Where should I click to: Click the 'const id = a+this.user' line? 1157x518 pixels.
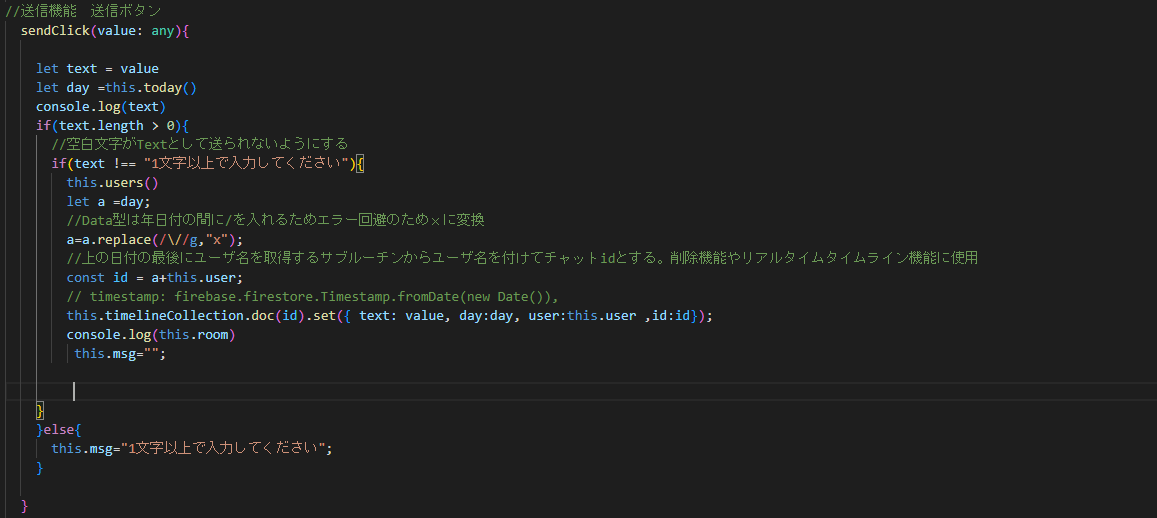click(154, 278)
